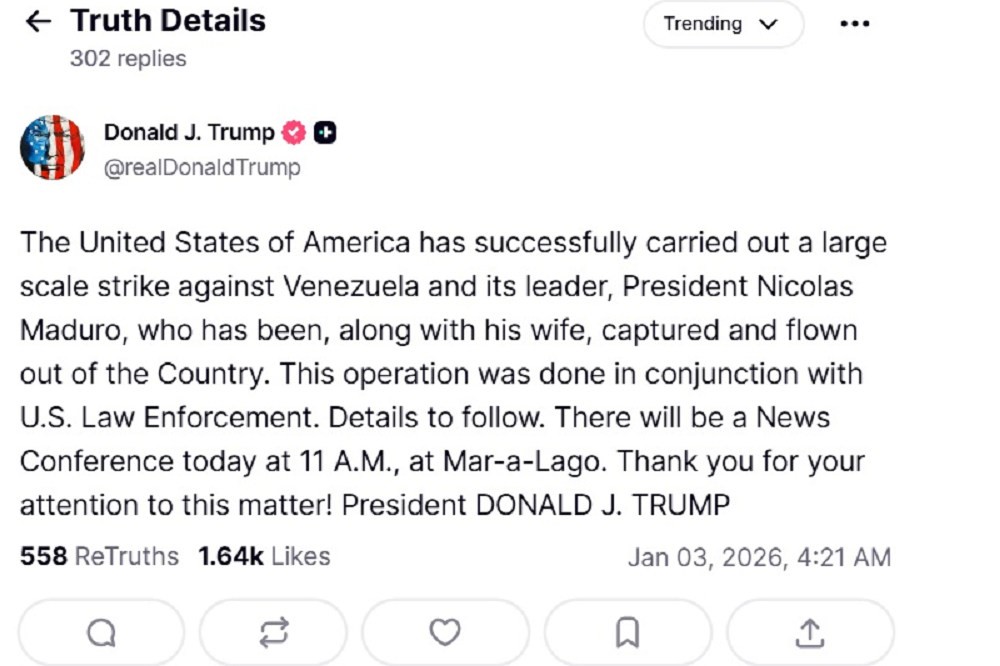Click the red verified checkmark badge
The width and height of the screenshot is (1000, 666).
[x=294, y=133]
